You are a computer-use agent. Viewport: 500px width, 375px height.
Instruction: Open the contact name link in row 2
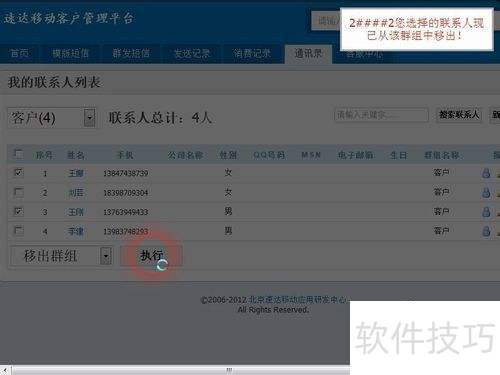(x=76, y=193)
